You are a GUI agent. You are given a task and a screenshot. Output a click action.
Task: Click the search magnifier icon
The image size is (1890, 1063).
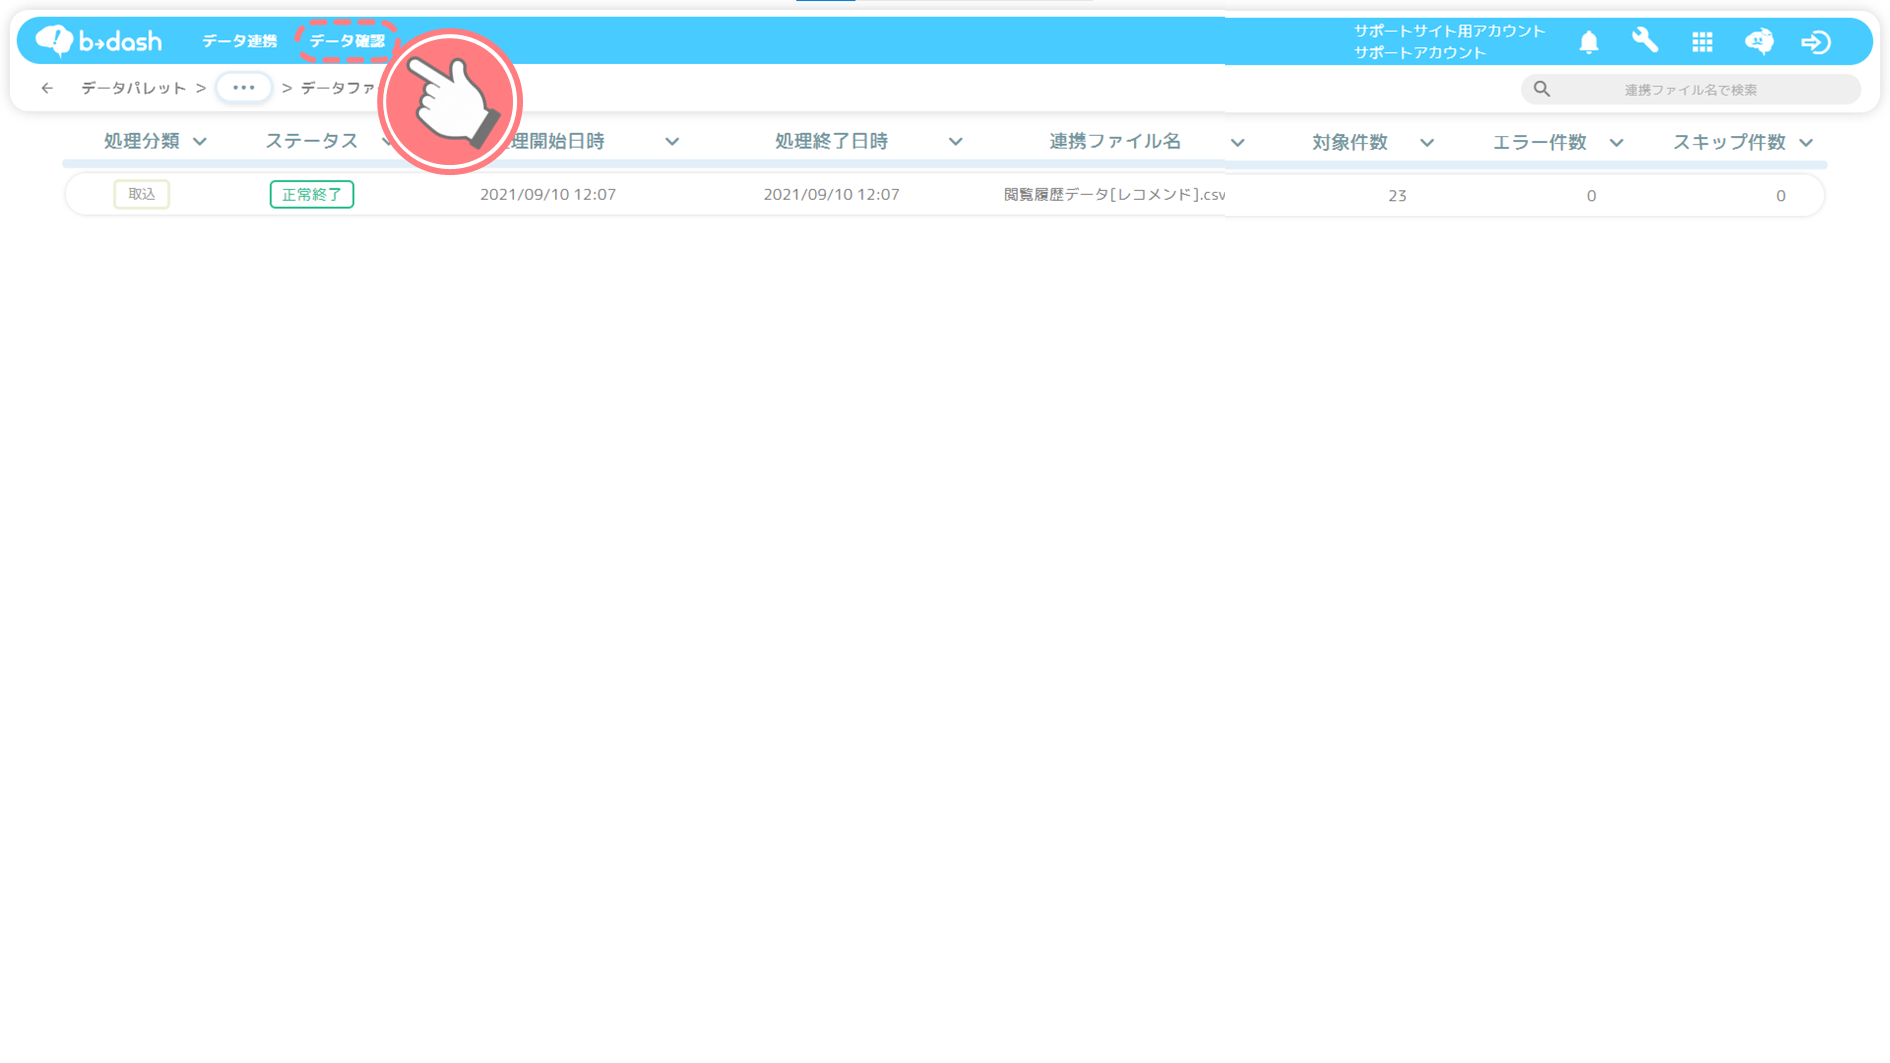1542,89
